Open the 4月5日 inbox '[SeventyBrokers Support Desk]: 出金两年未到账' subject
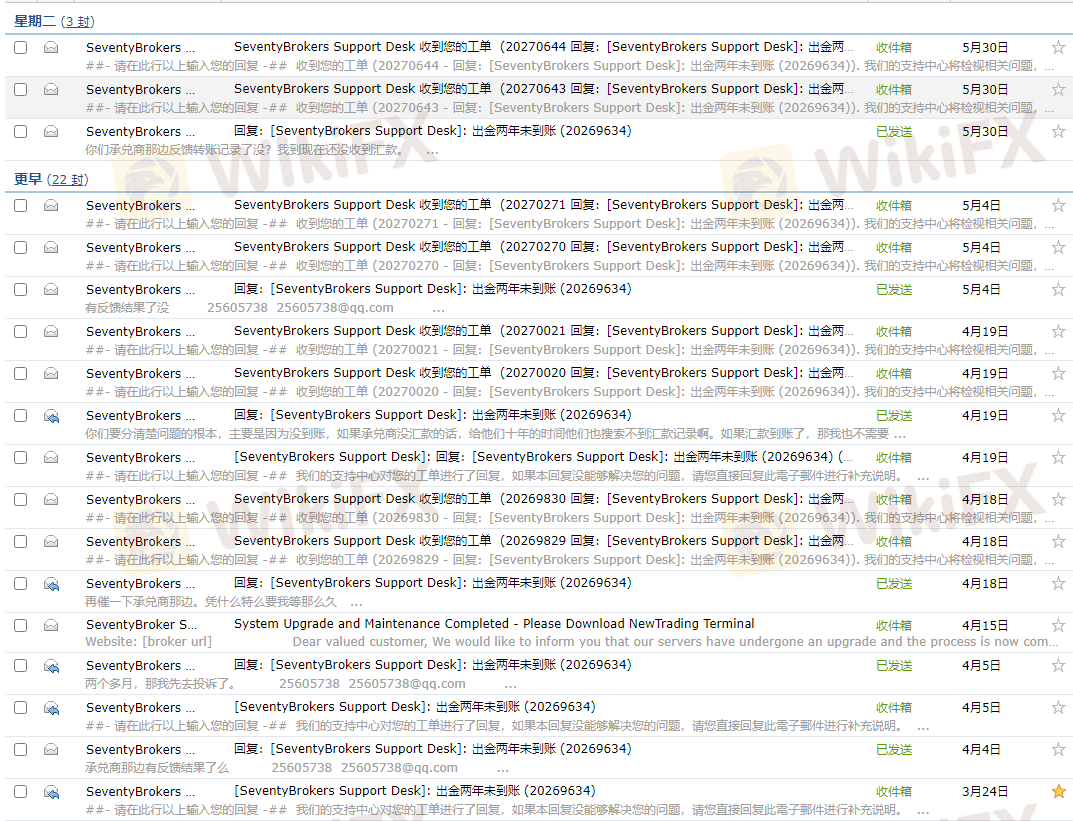The image size is (1073, 821). coord(415,707)
